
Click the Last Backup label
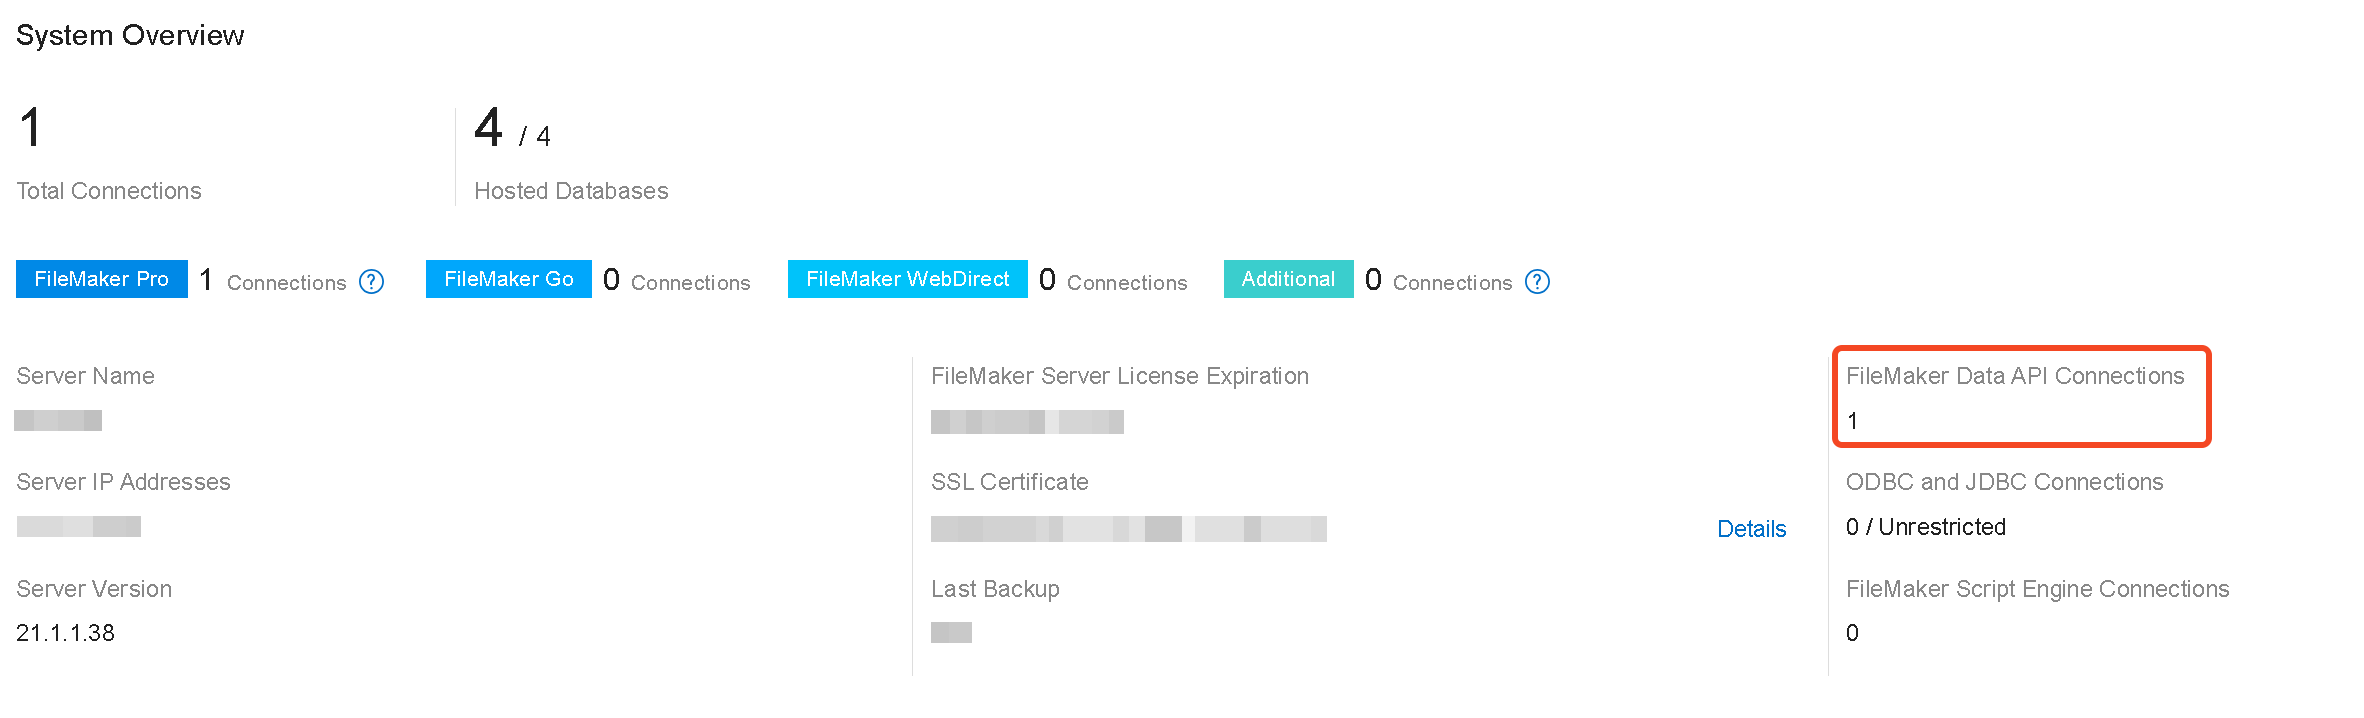(995, 589)
